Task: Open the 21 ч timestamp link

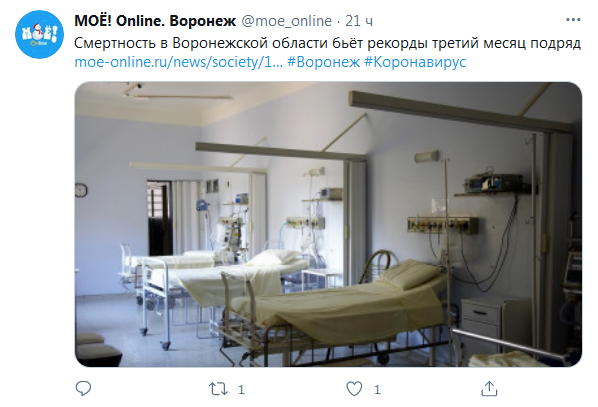Action: click(359, 21)
